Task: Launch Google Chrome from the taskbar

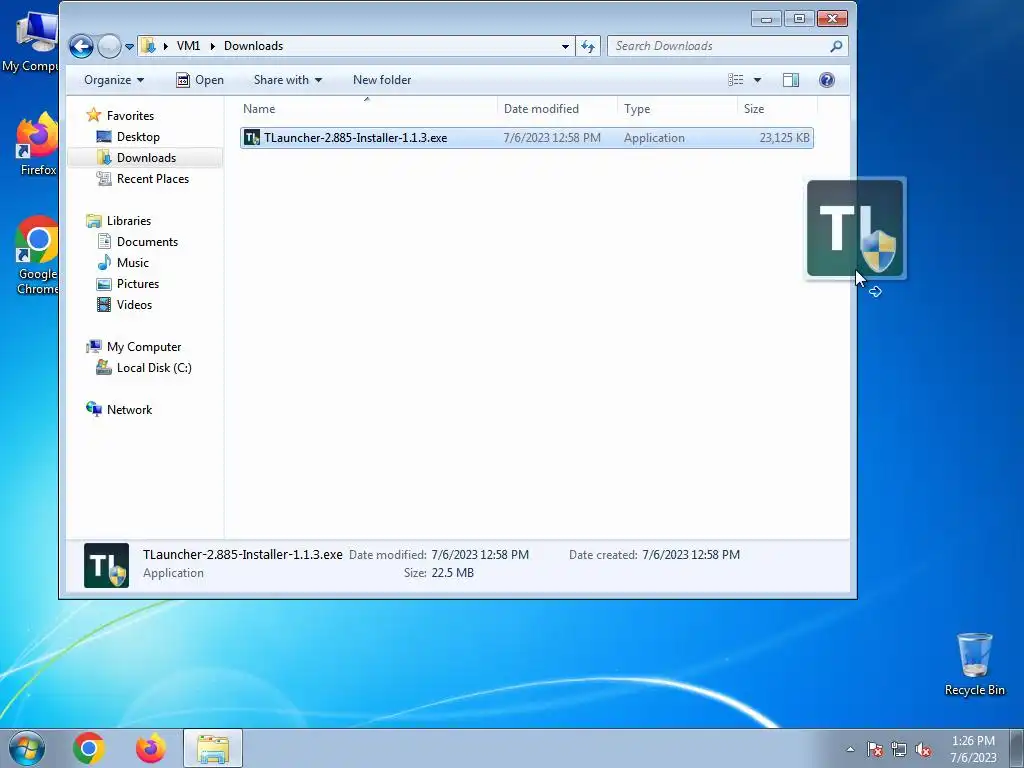Action: (x=89, y=748)
